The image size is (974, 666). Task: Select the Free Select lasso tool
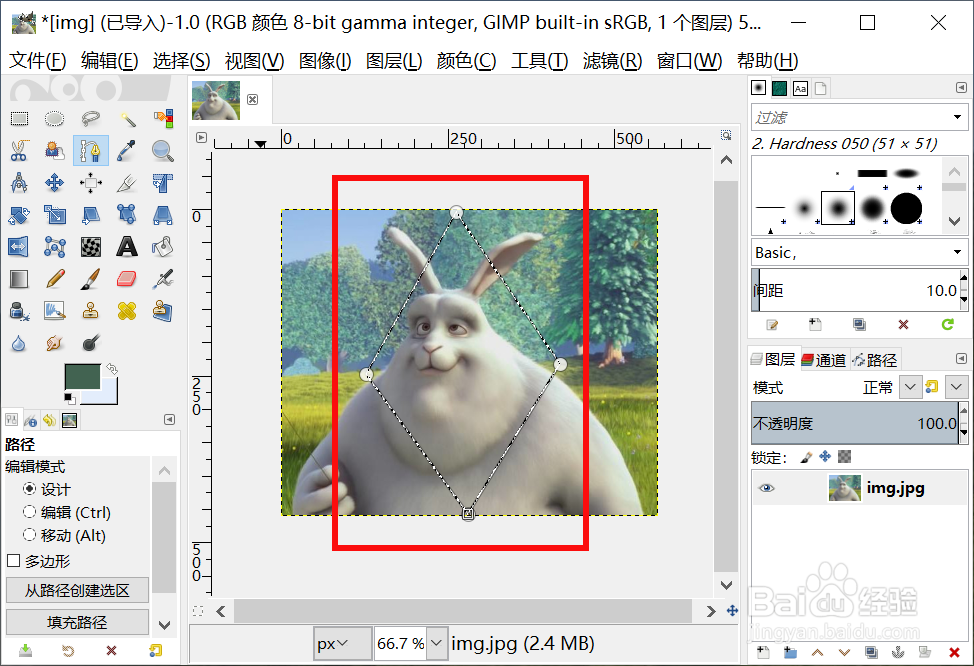coord(91,119)
